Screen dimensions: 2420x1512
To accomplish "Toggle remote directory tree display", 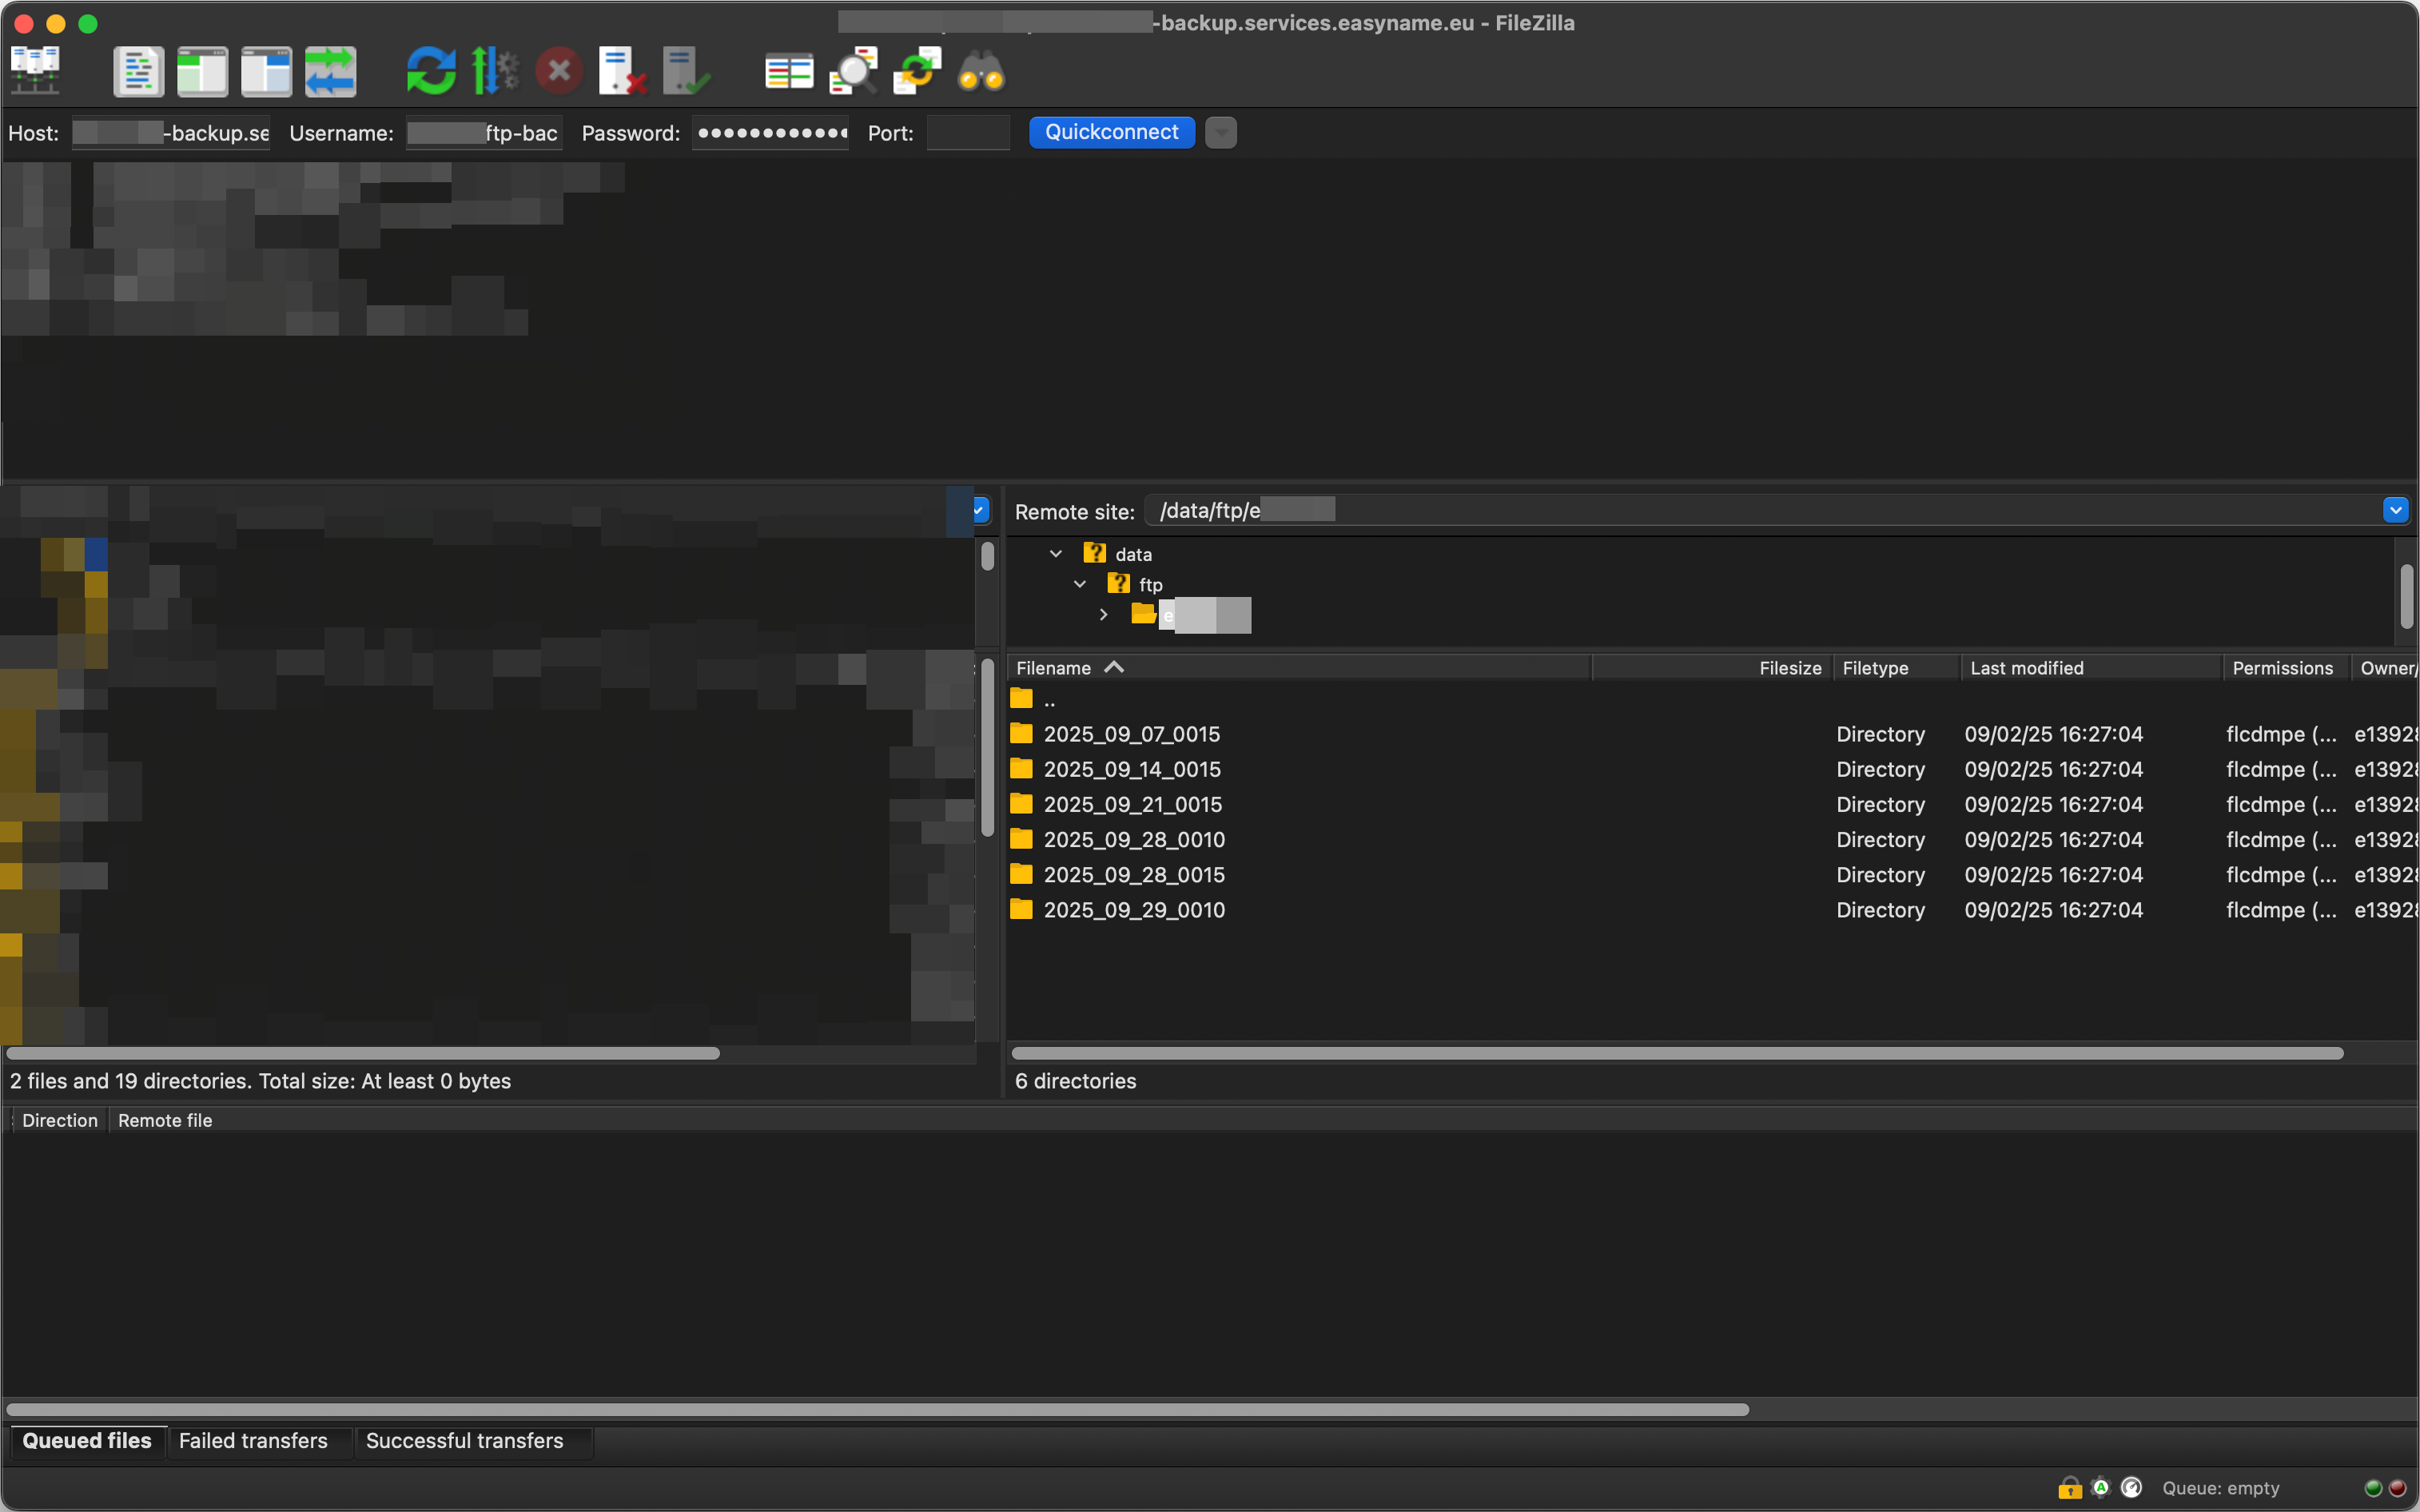I will tap(266, 71).
